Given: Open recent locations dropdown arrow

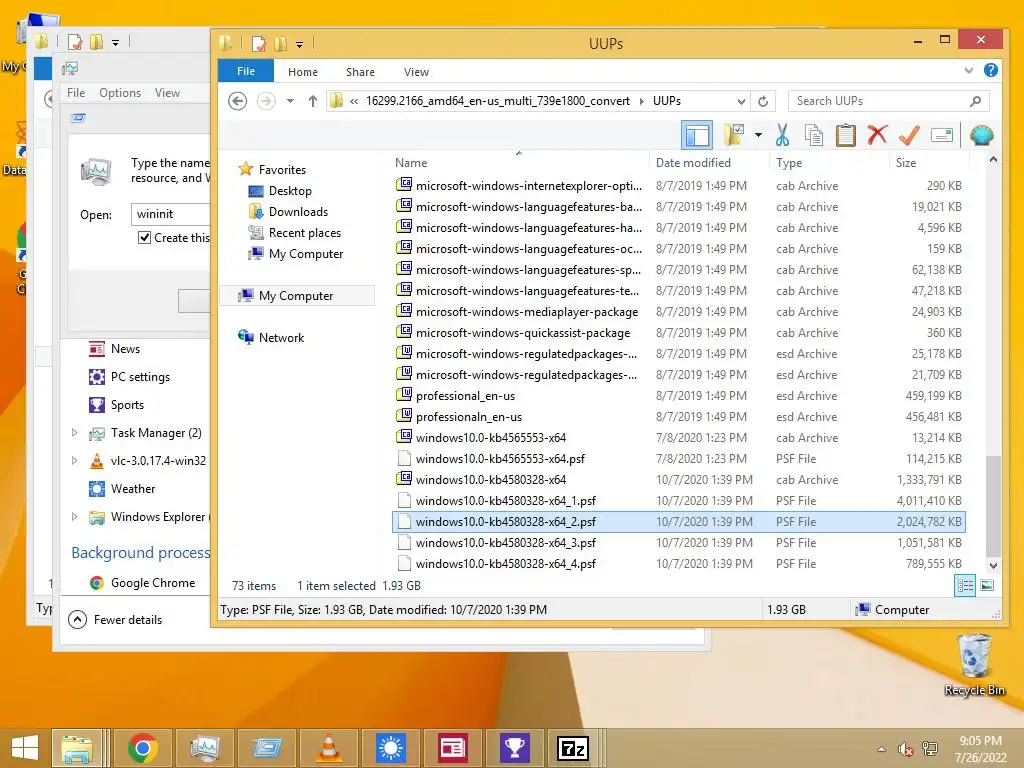Looking at the screenshot, I should click(290, 101).
